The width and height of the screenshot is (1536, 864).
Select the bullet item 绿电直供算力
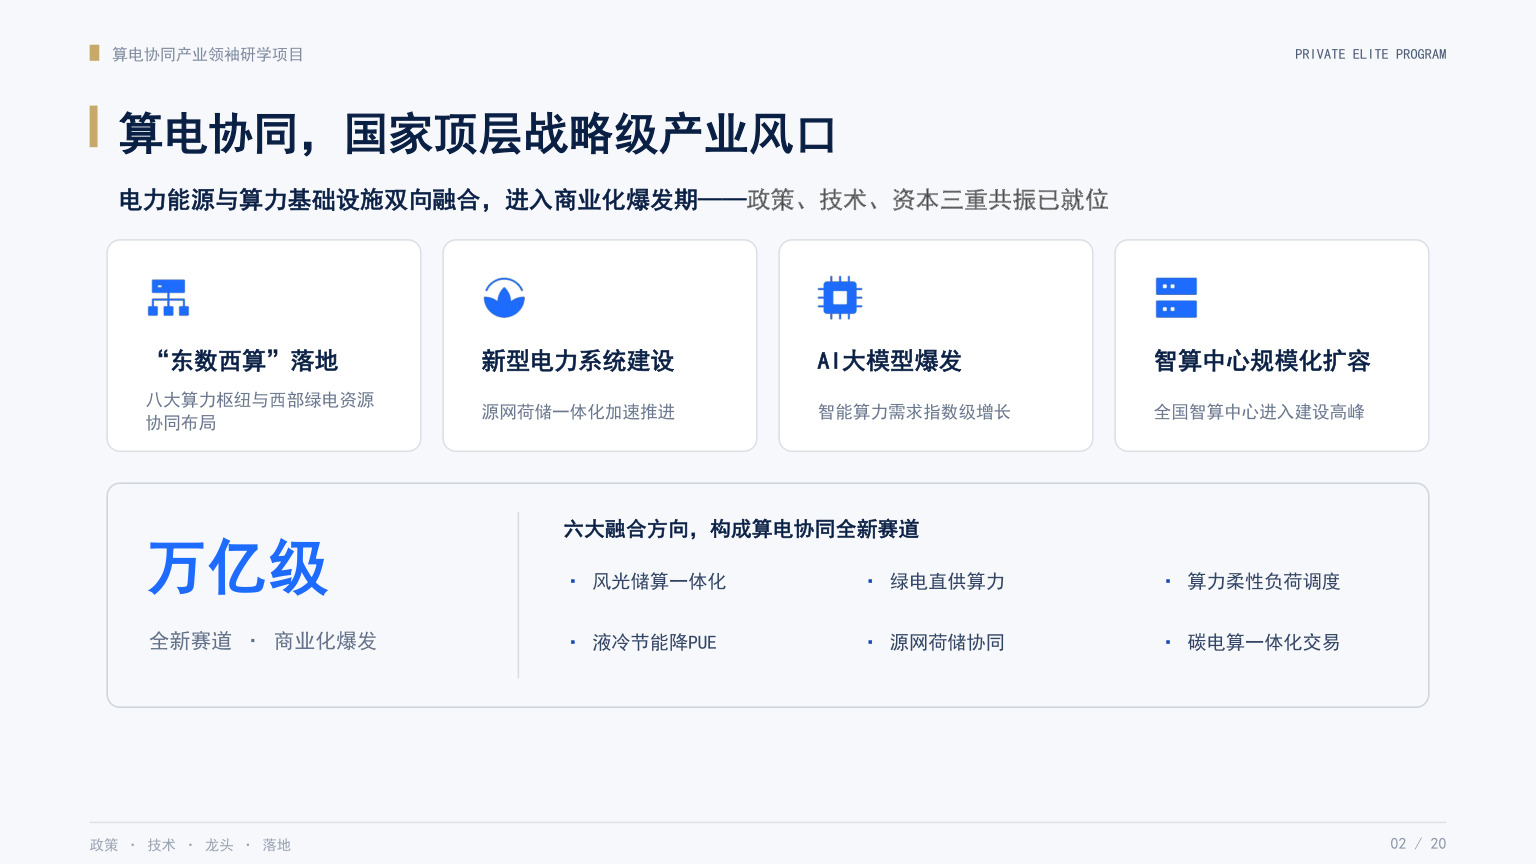coord(947,581)
